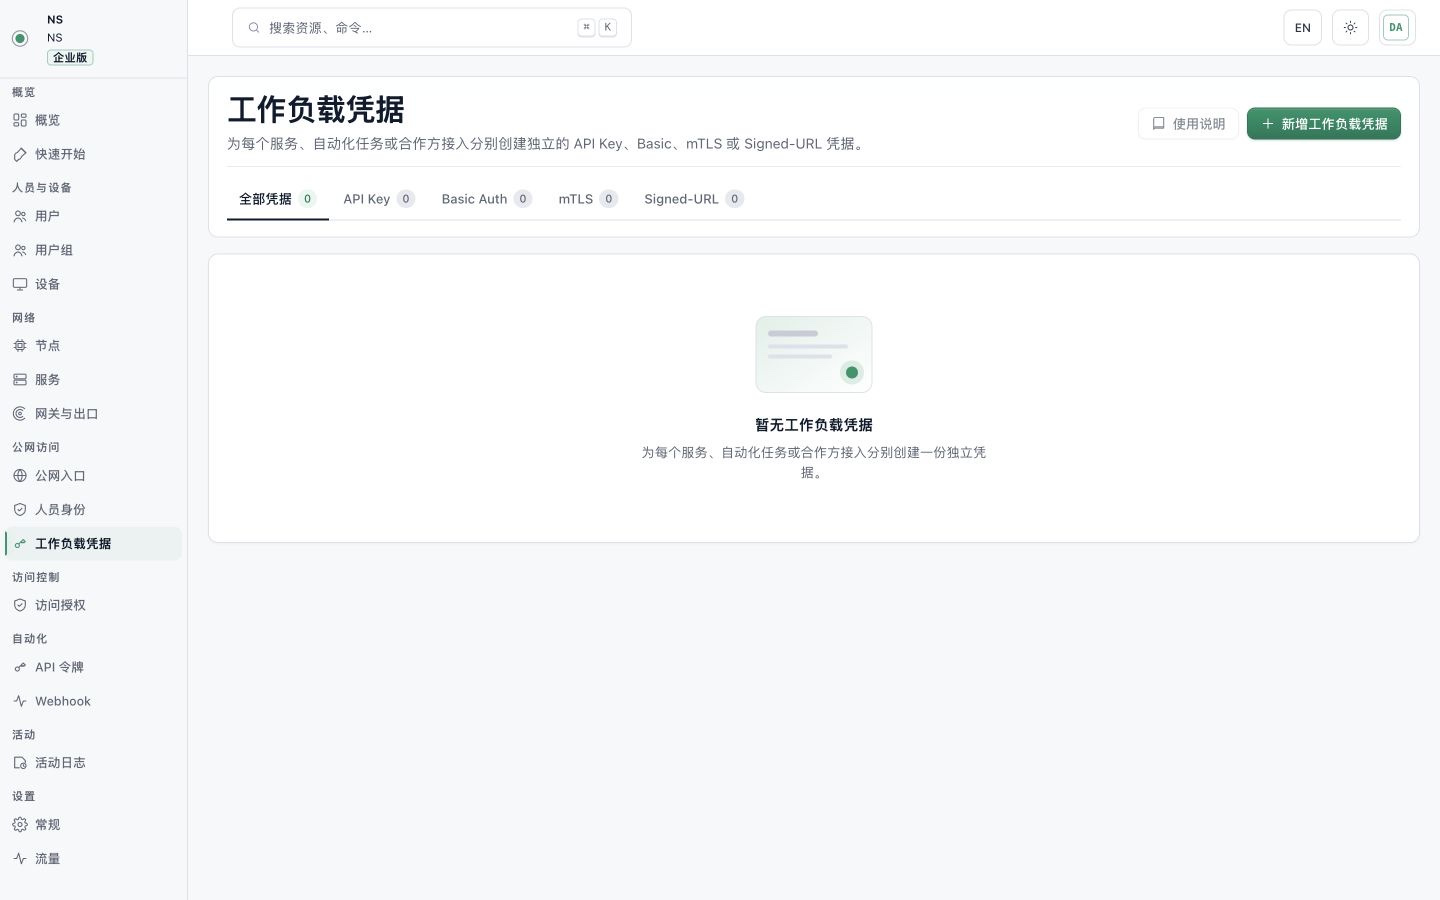The width and height of the screenshot is (1440, 900).
Task: Click 新增工作负载凭据 button
Action: (x=1324, y=124)
